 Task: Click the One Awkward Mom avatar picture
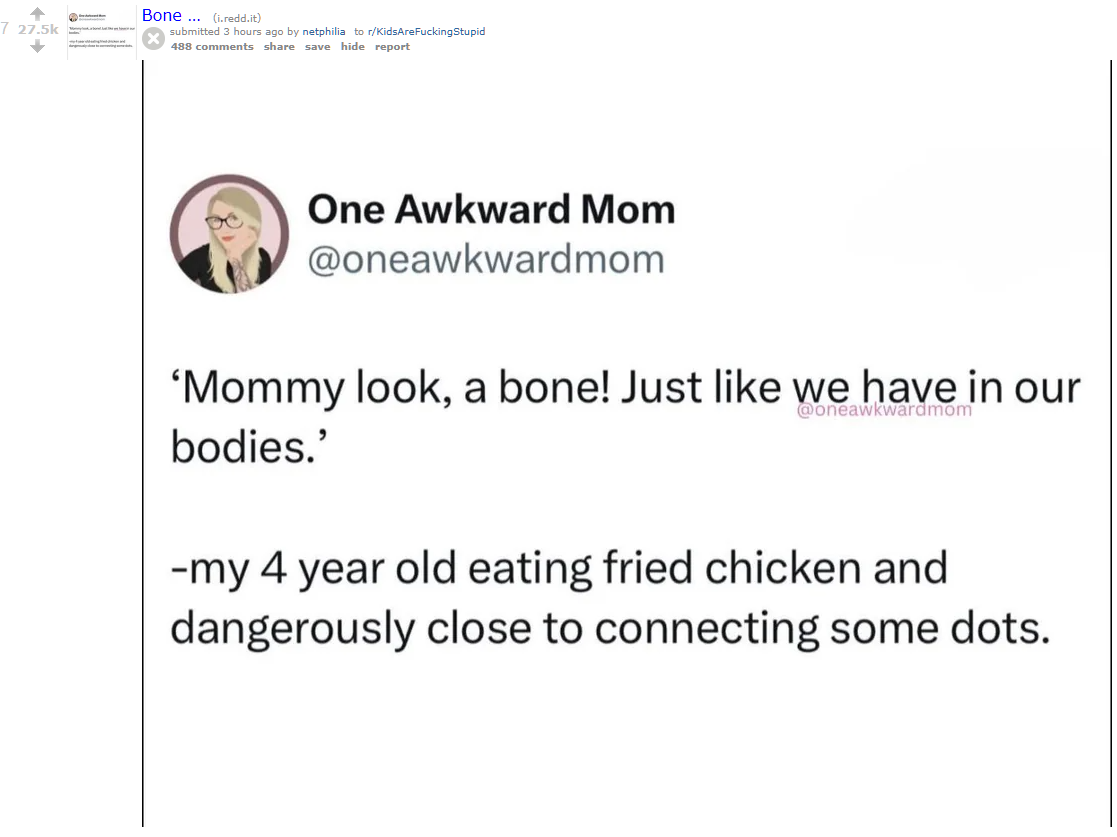coord(229,234)
